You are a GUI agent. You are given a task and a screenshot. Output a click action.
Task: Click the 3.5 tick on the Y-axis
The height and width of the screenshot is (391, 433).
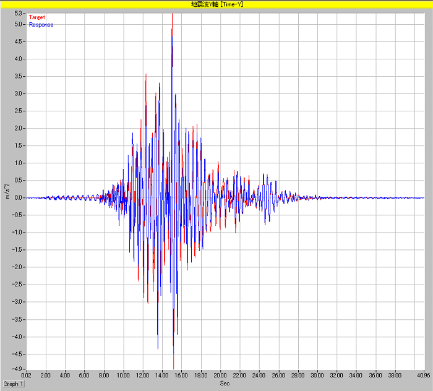point(19,76)
